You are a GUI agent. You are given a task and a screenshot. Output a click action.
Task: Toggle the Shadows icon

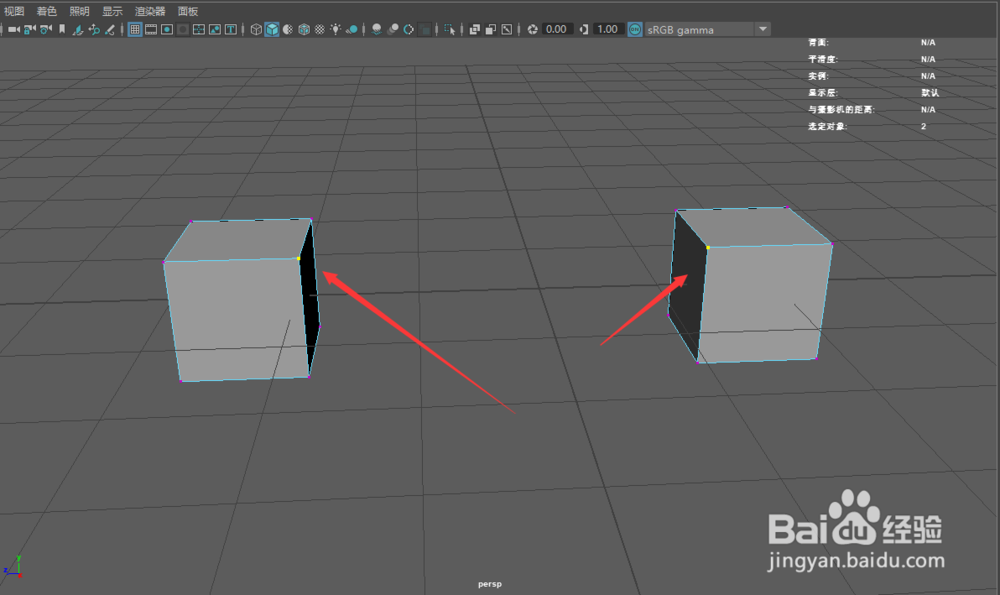point(351,29)
